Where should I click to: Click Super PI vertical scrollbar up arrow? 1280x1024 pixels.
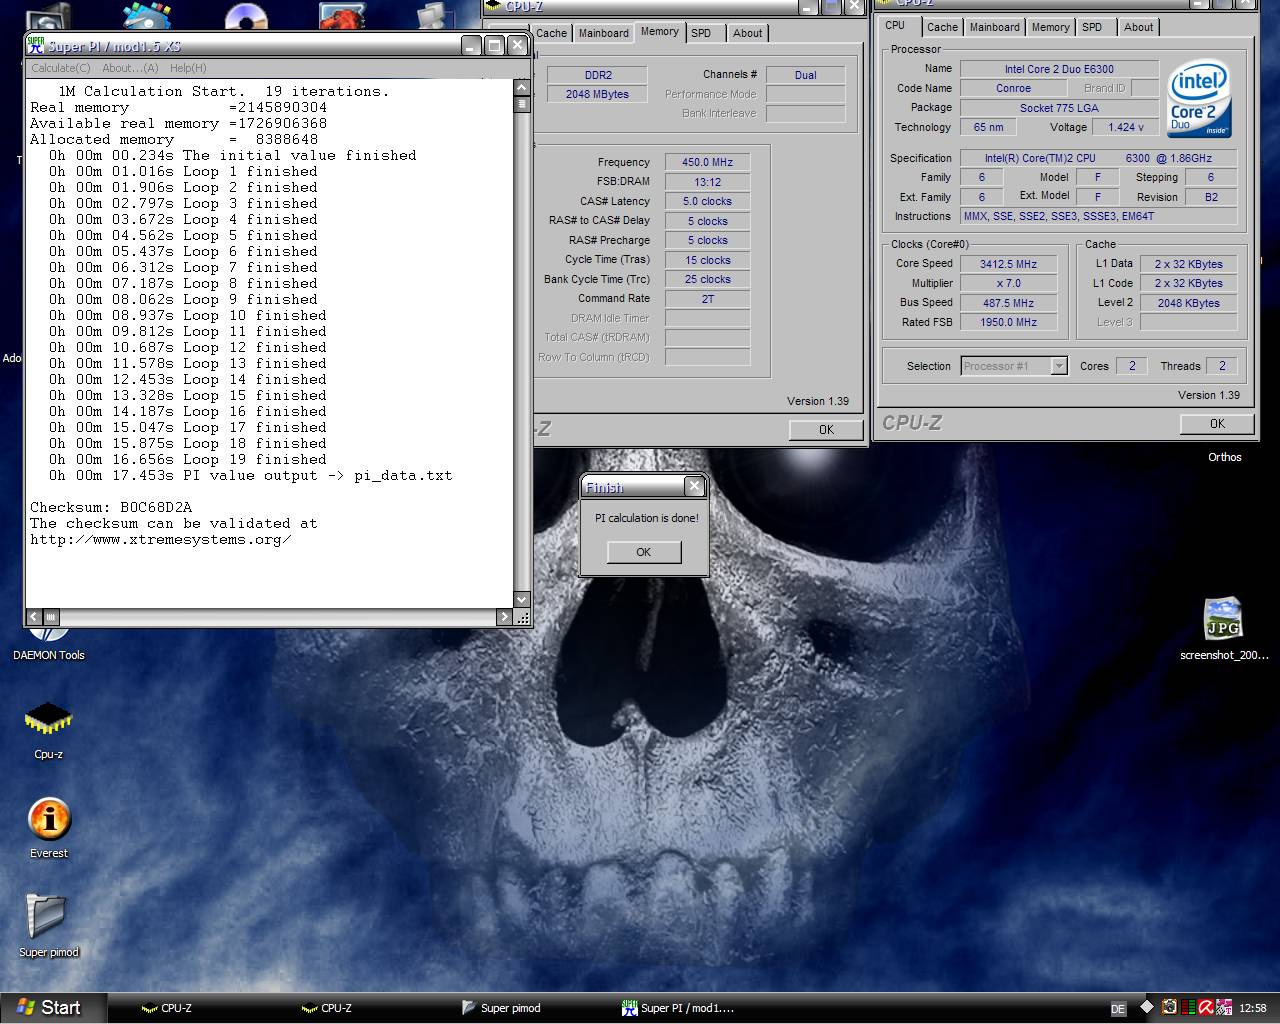pos(521,87)
